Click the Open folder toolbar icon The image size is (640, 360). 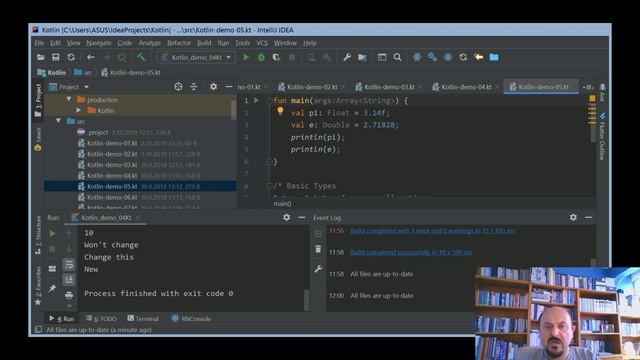(40, 58)
